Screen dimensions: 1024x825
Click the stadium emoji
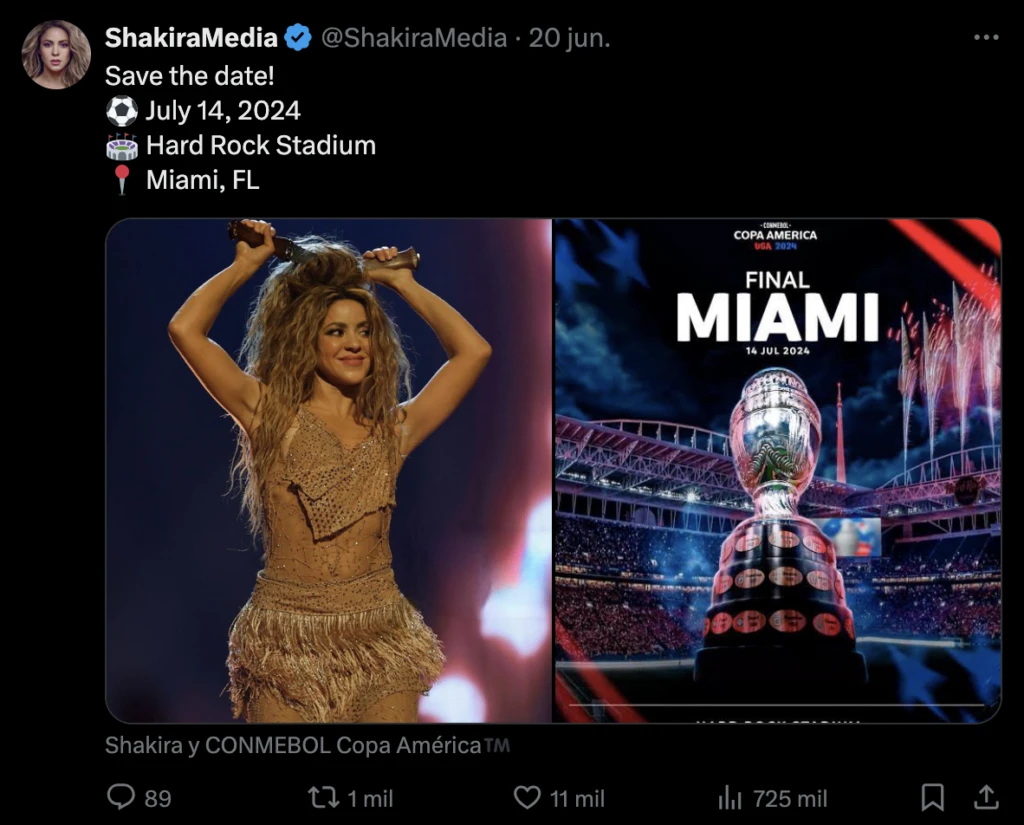121,146
